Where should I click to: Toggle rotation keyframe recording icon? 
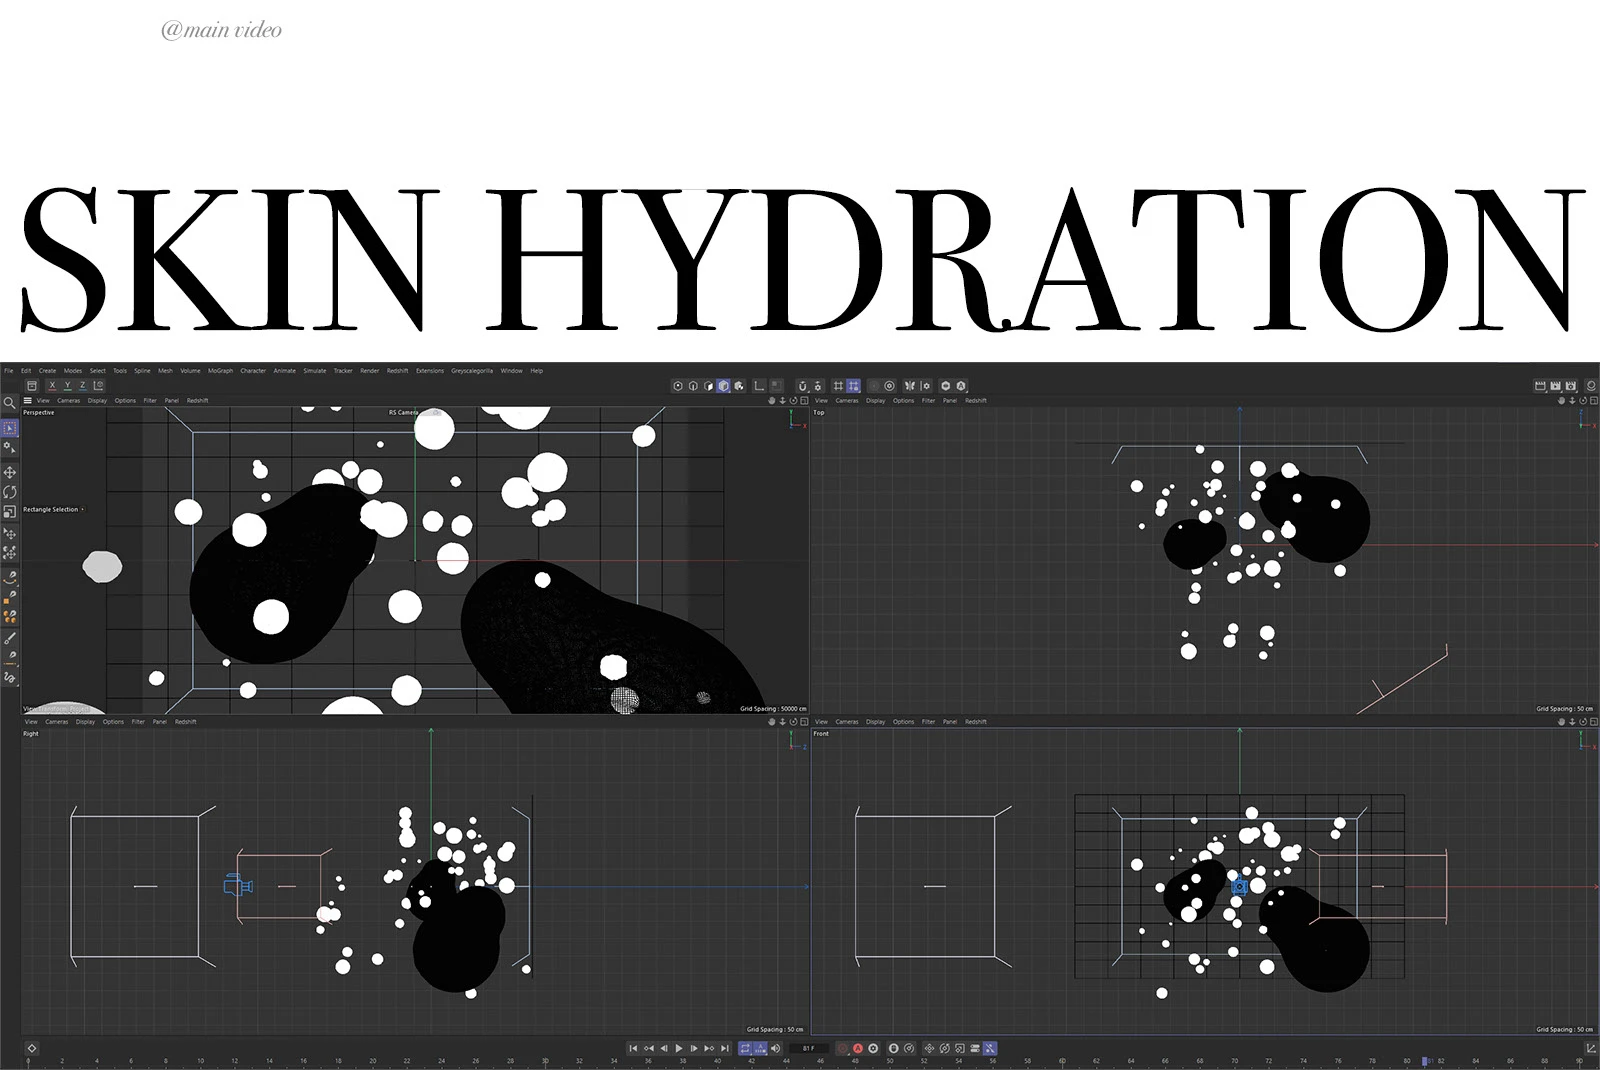(944, 1048)
